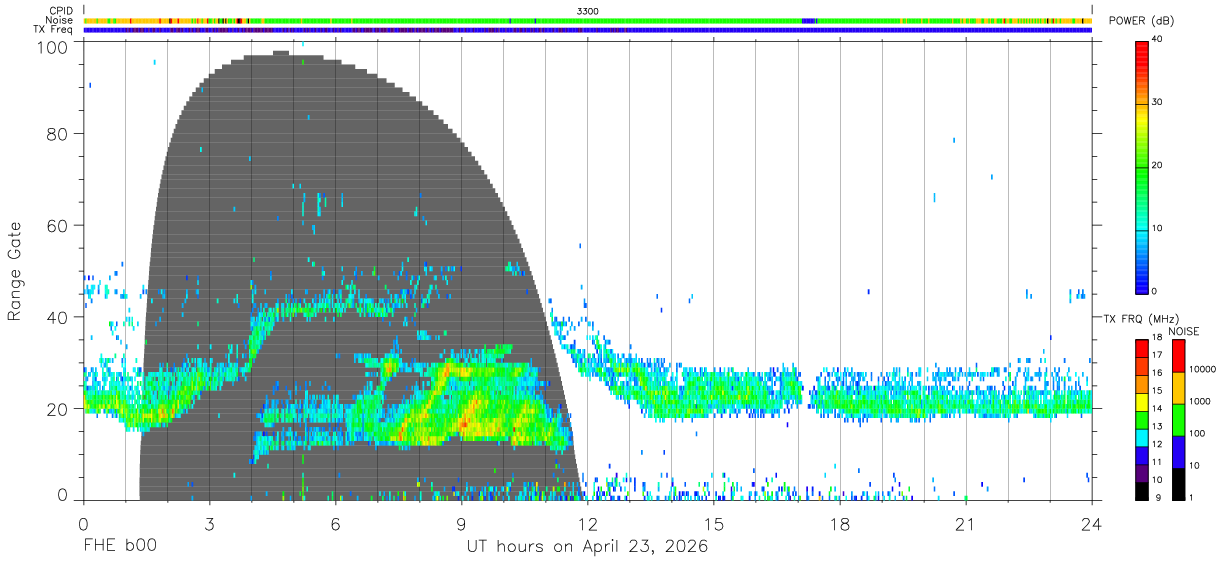This screenshot has height=567, width=1228.
Task: Click the UT hours on April 23, 2026 title
Action: click(x=587, y=547)
